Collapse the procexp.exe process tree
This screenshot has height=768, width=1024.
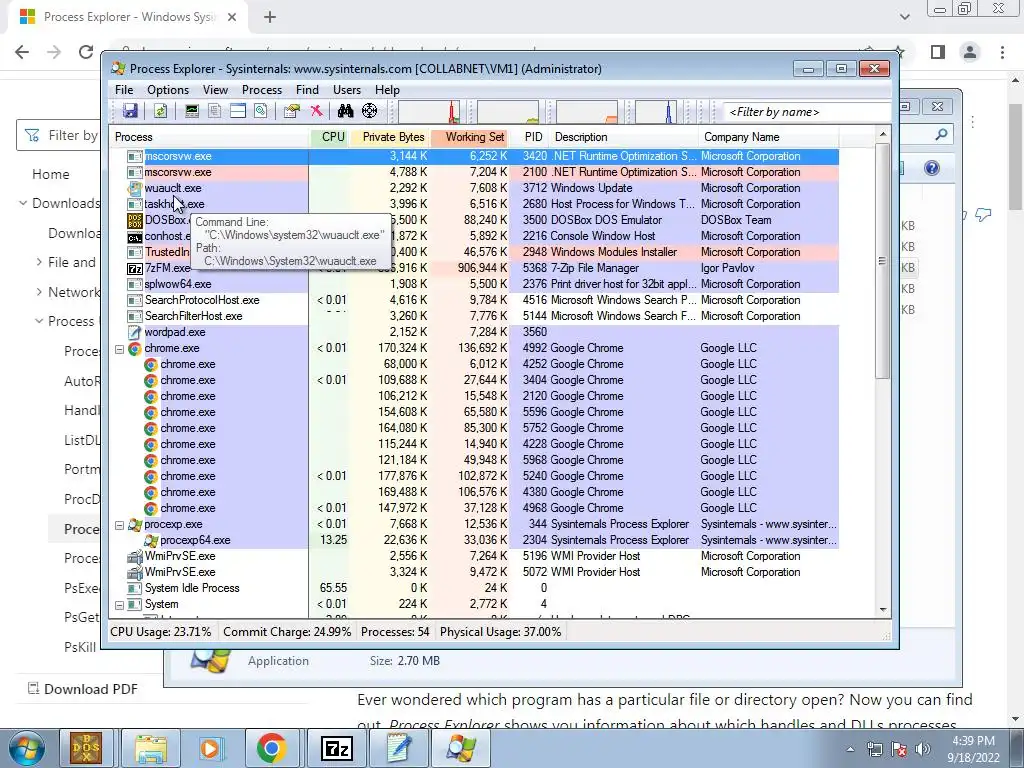120,524
